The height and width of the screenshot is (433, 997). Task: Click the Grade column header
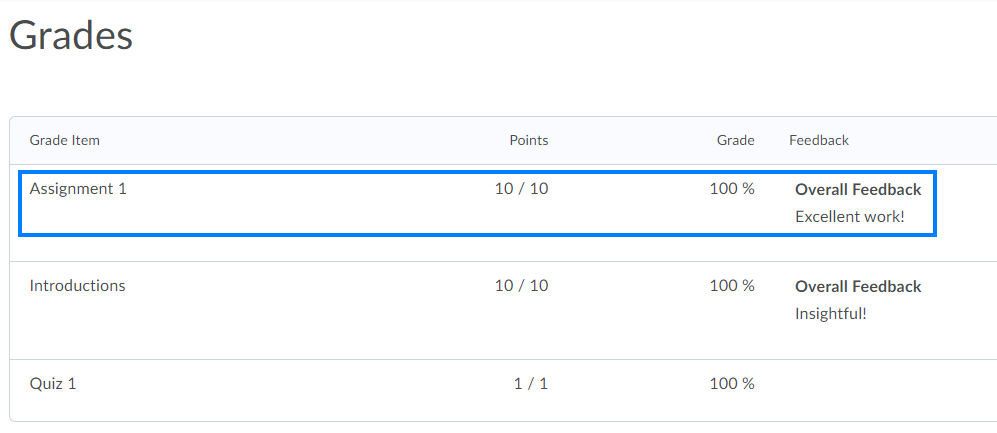point(735,140)
